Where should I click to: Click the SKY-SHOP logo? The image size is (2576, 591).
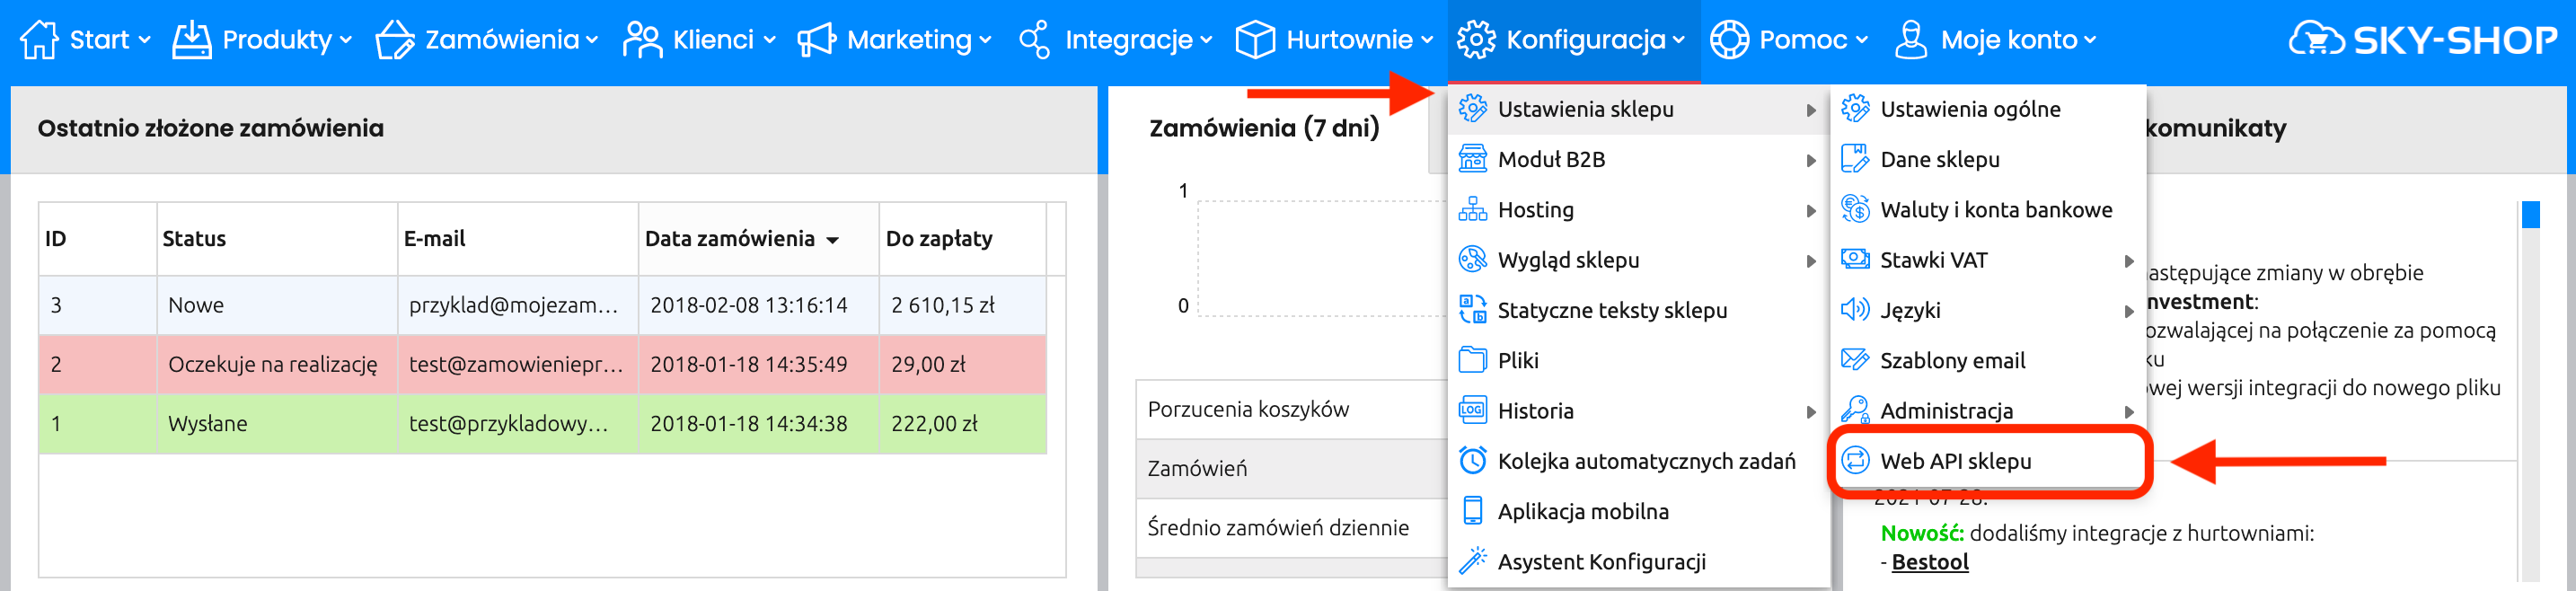[2422, 40]
